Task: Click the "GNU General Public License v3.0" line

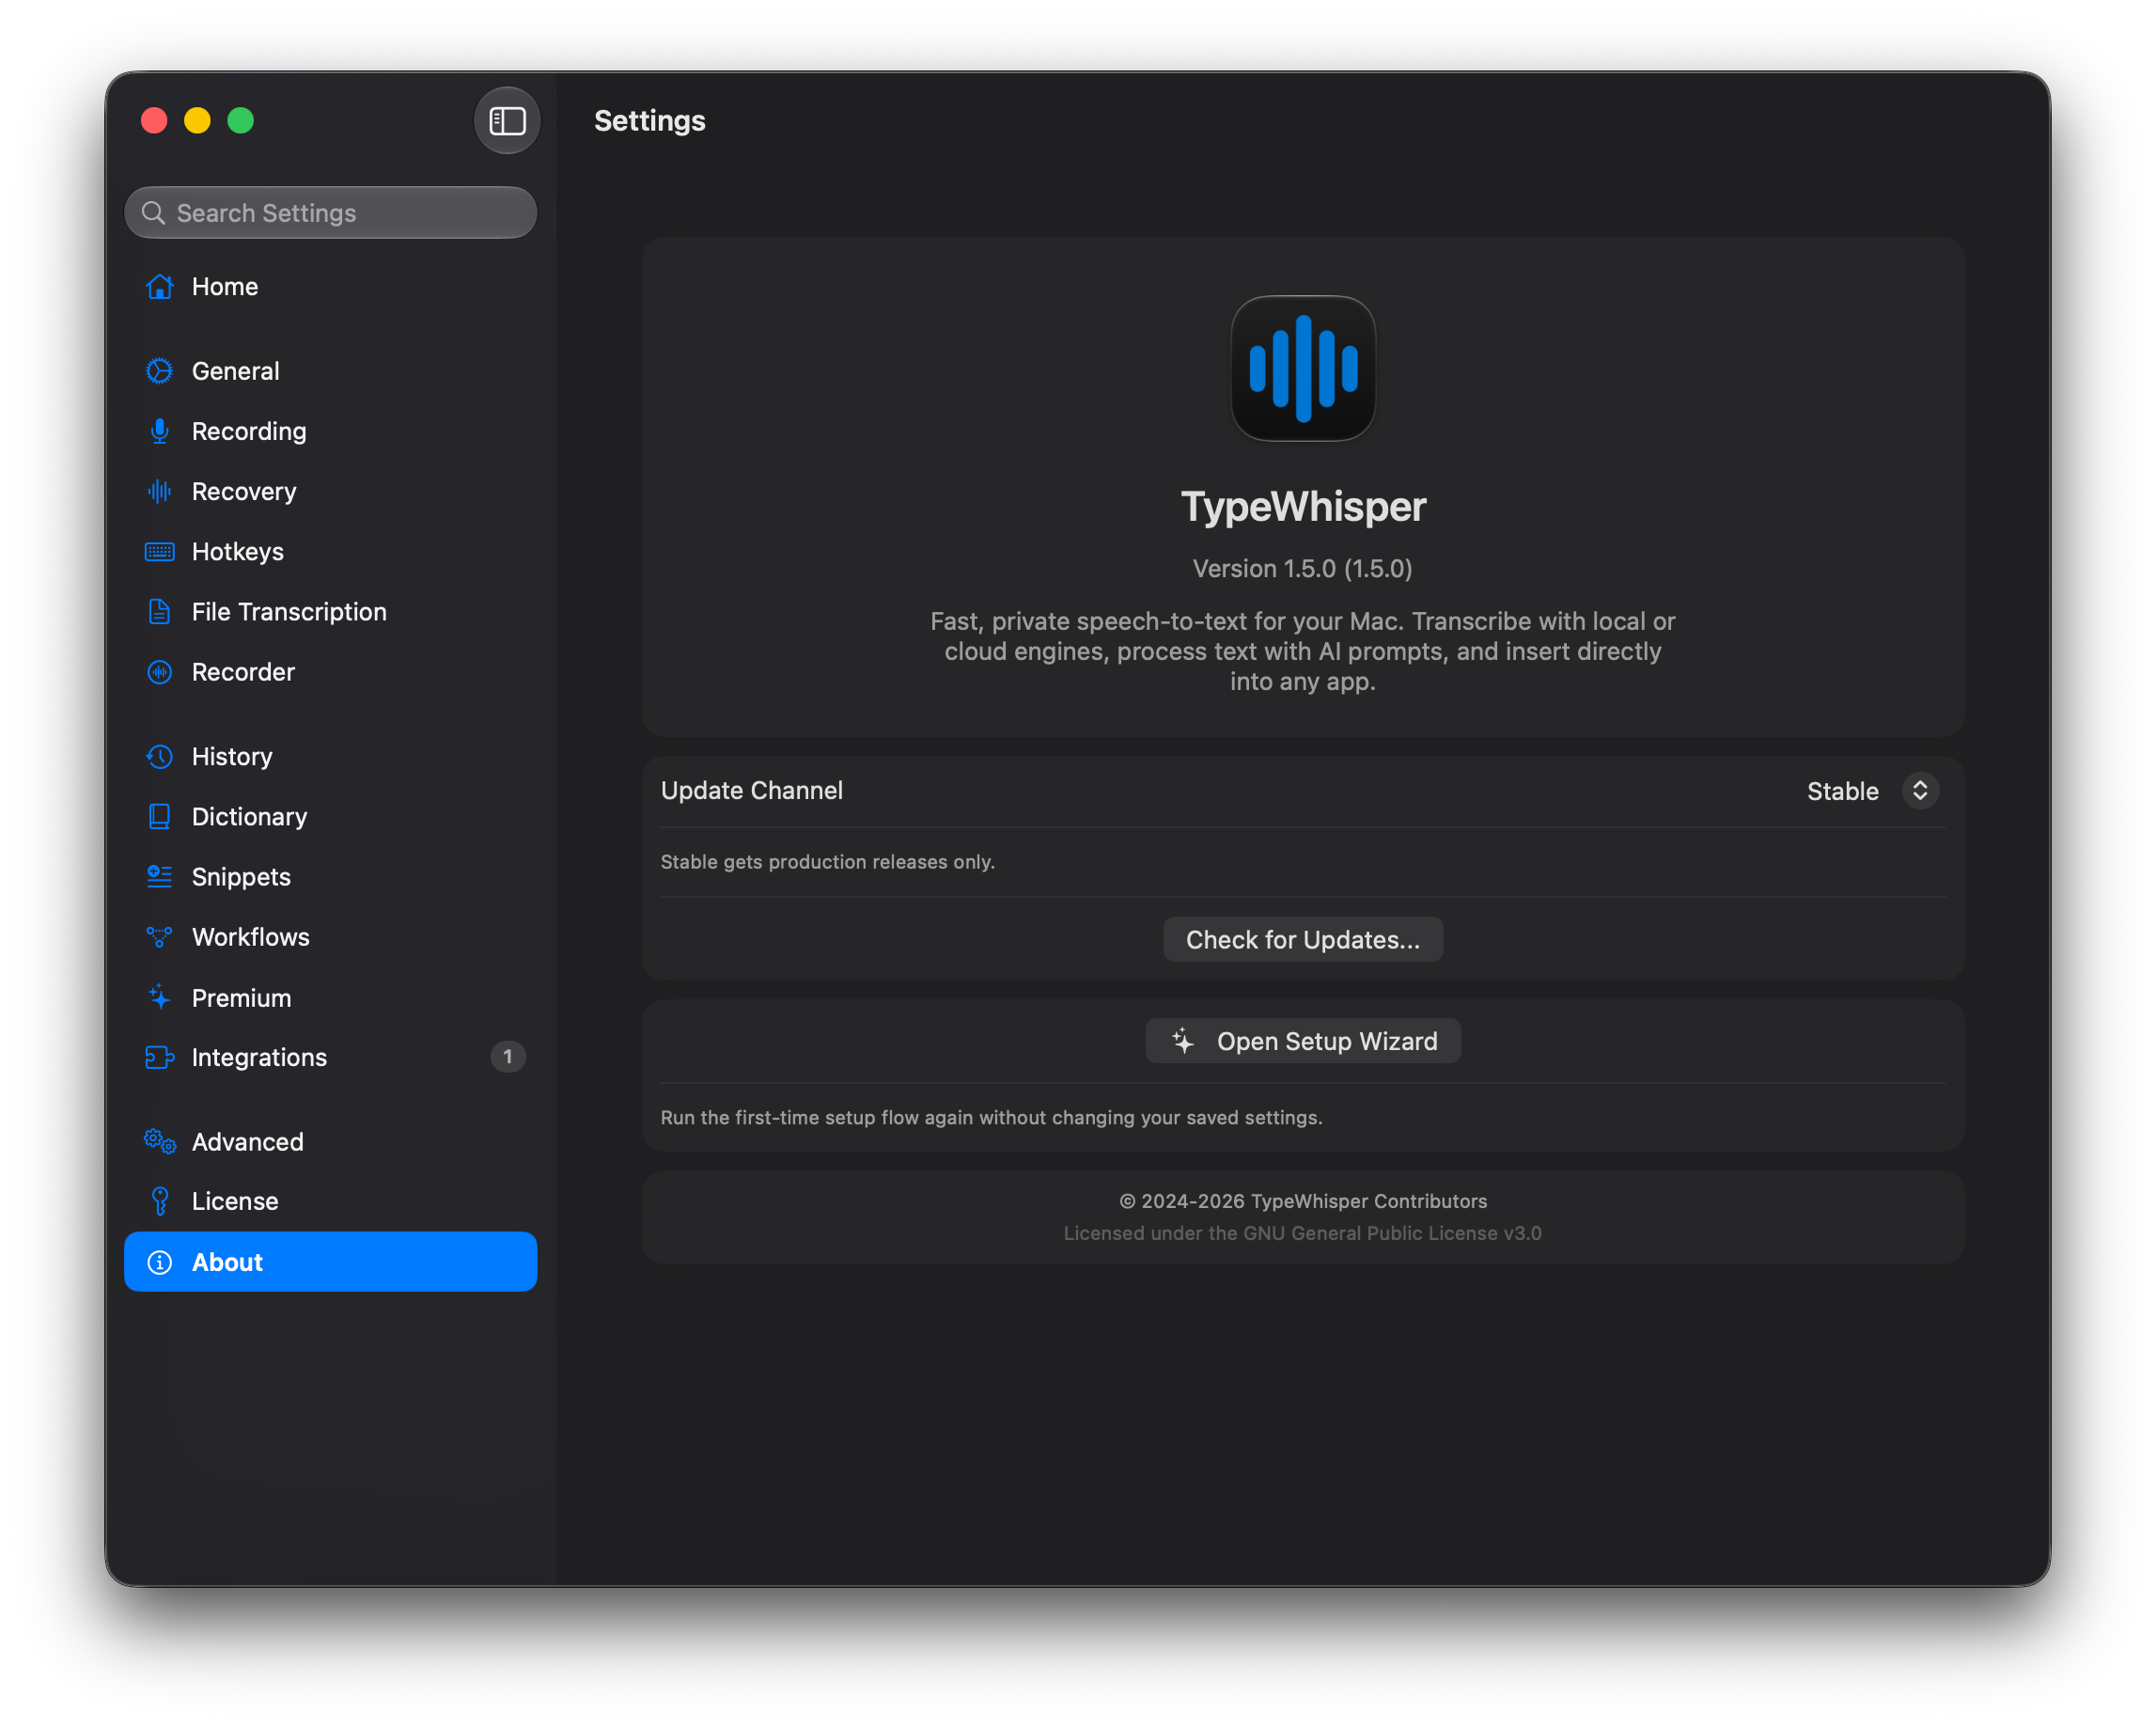Action: [x=1302, y=1233]
